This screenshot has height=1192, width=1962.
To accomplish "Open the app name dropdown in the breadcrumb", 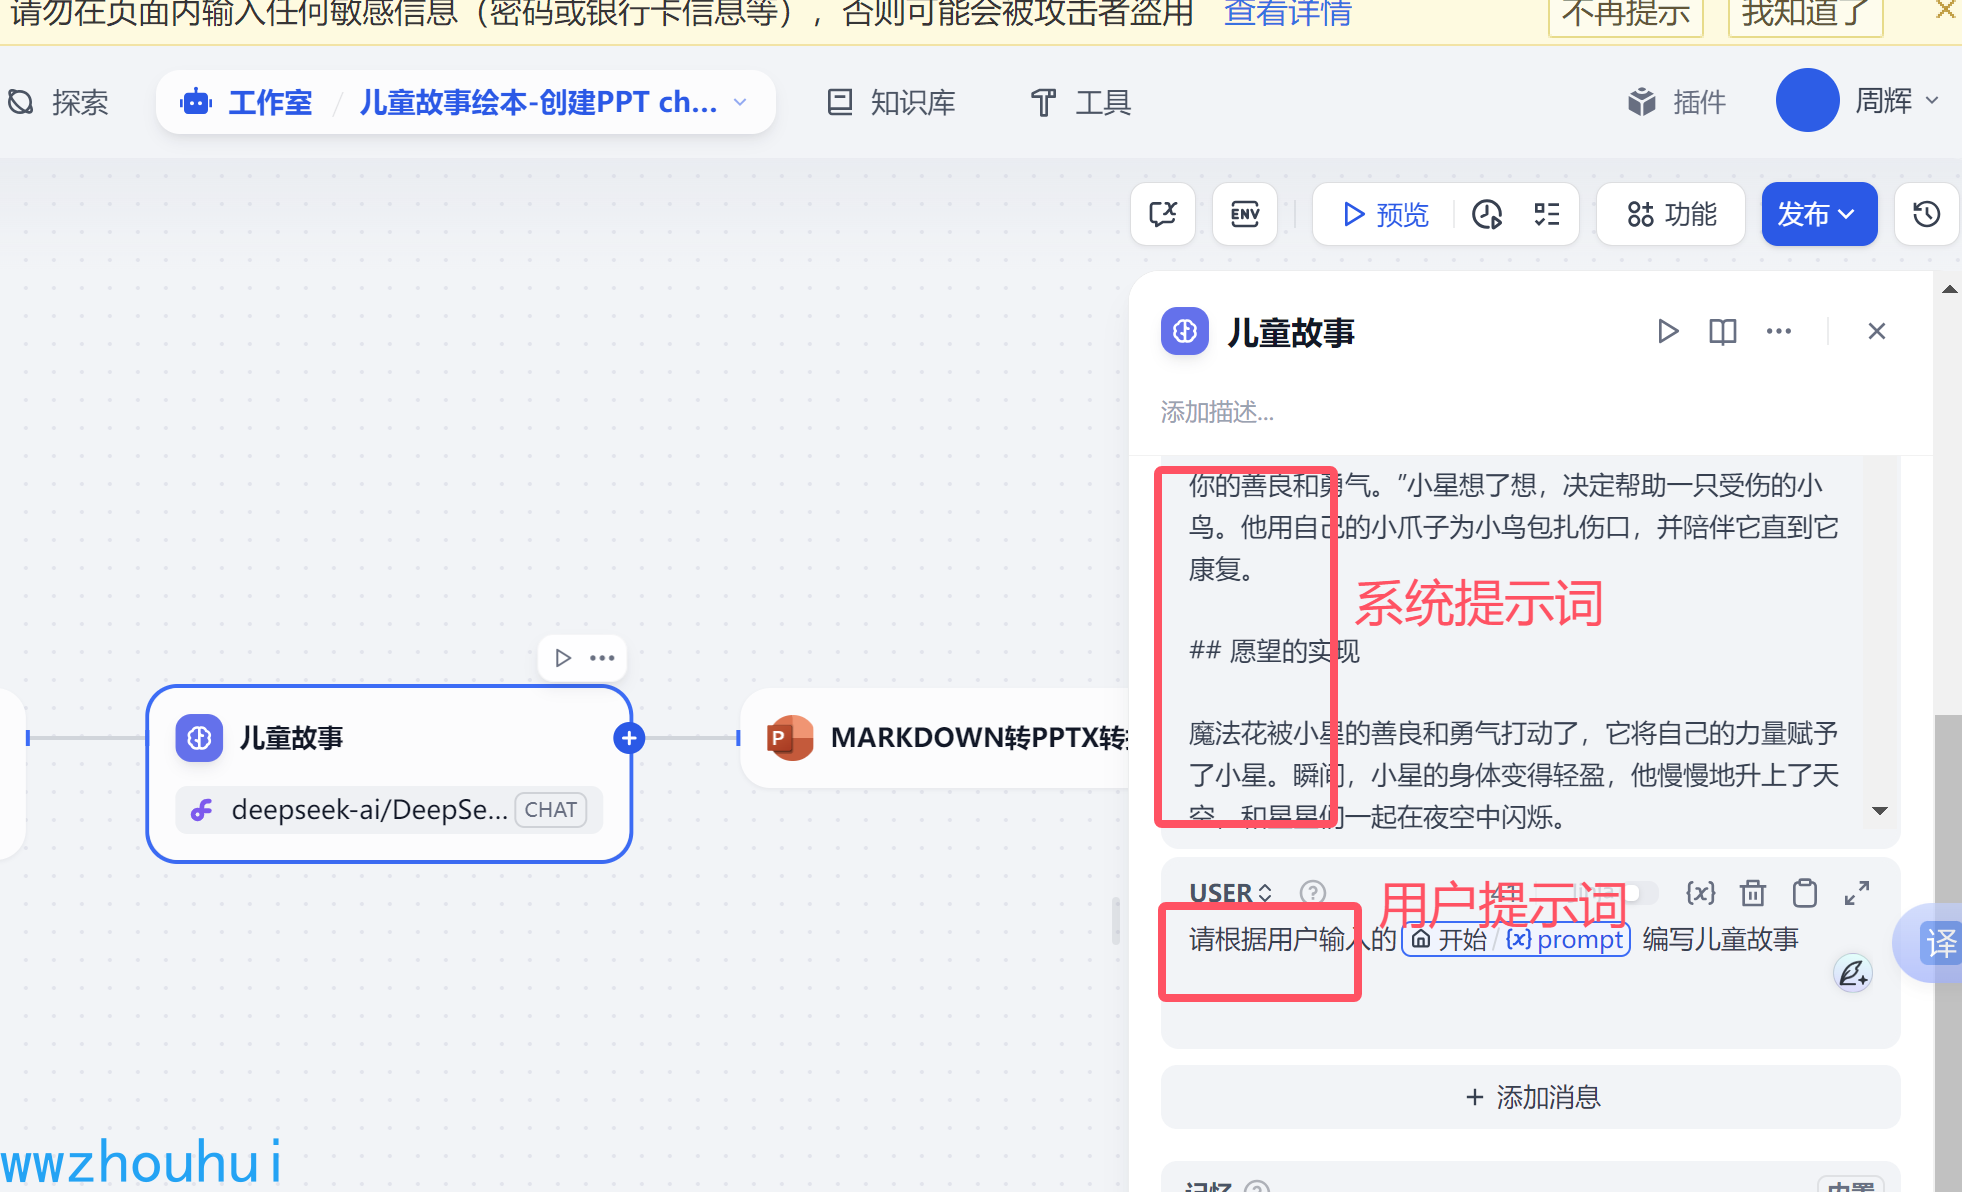I will coord(740,102).
